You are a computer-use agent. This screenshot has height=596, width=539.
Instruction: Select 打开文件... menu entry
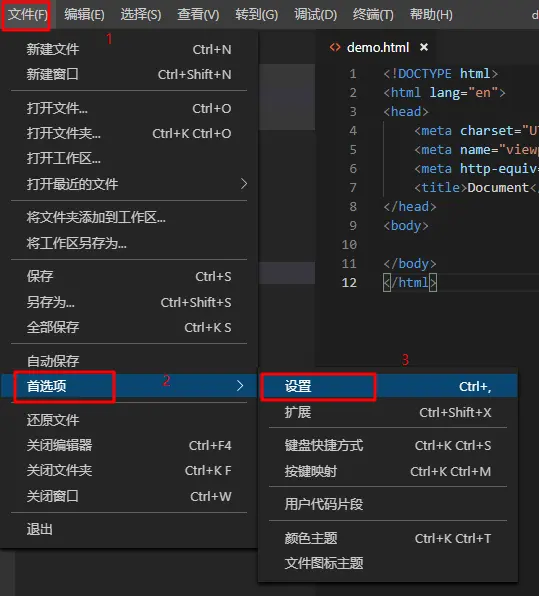(x=129, y=109)
